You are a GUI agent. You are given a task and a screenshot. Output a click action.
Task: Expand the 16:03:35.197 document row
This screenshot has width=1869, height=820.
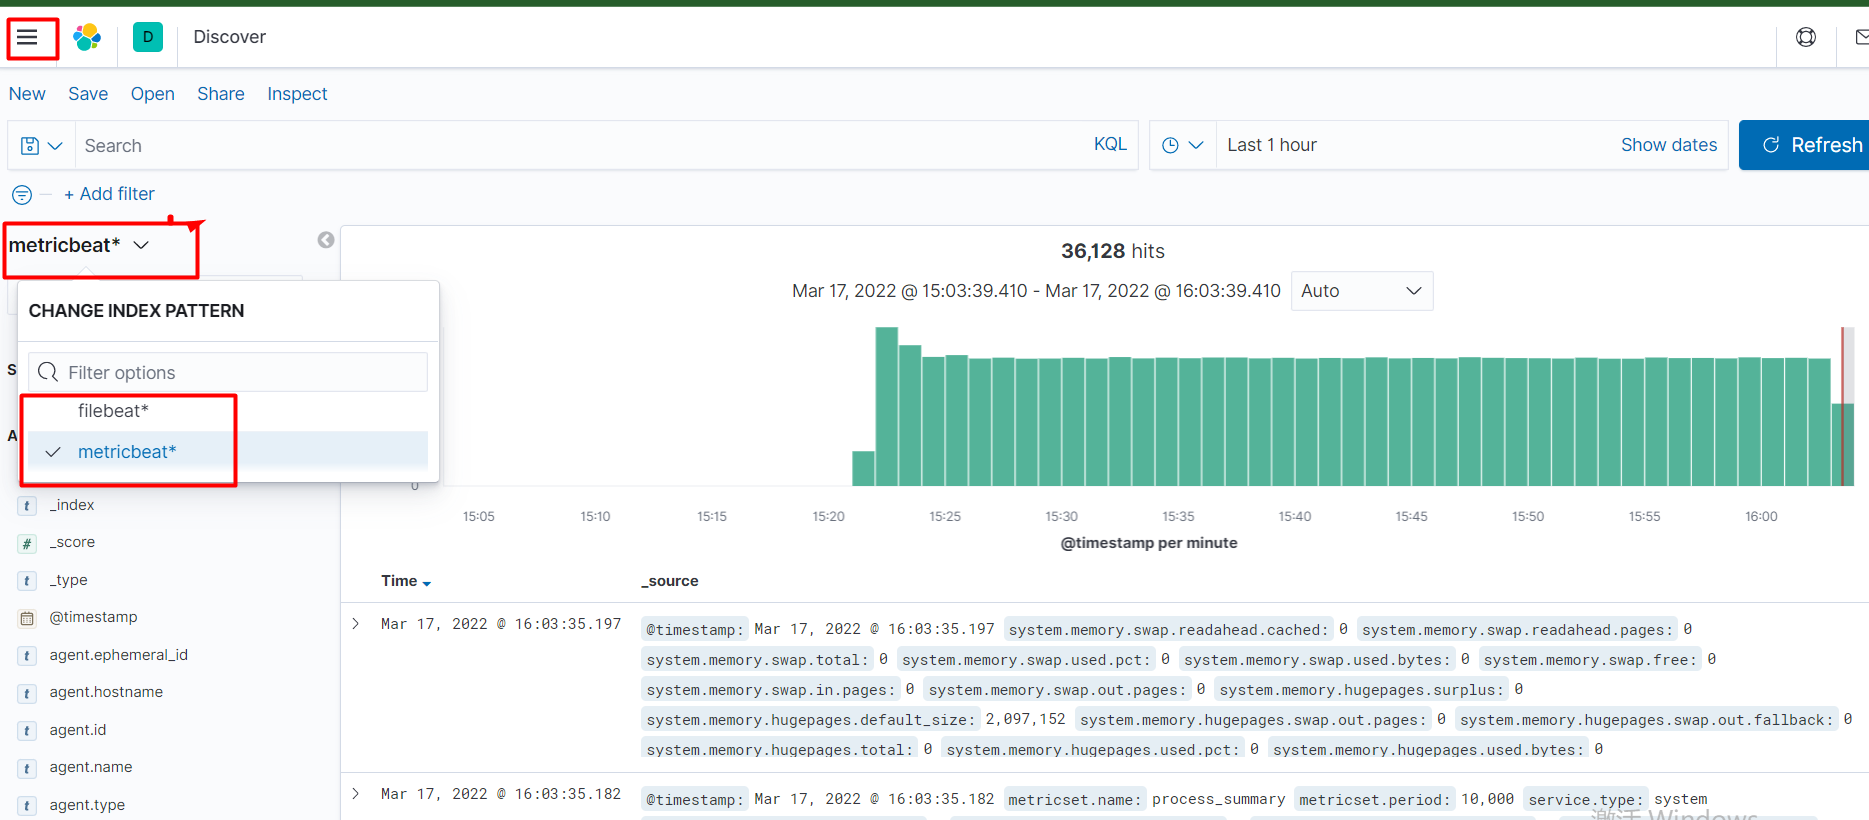(356, 624)
